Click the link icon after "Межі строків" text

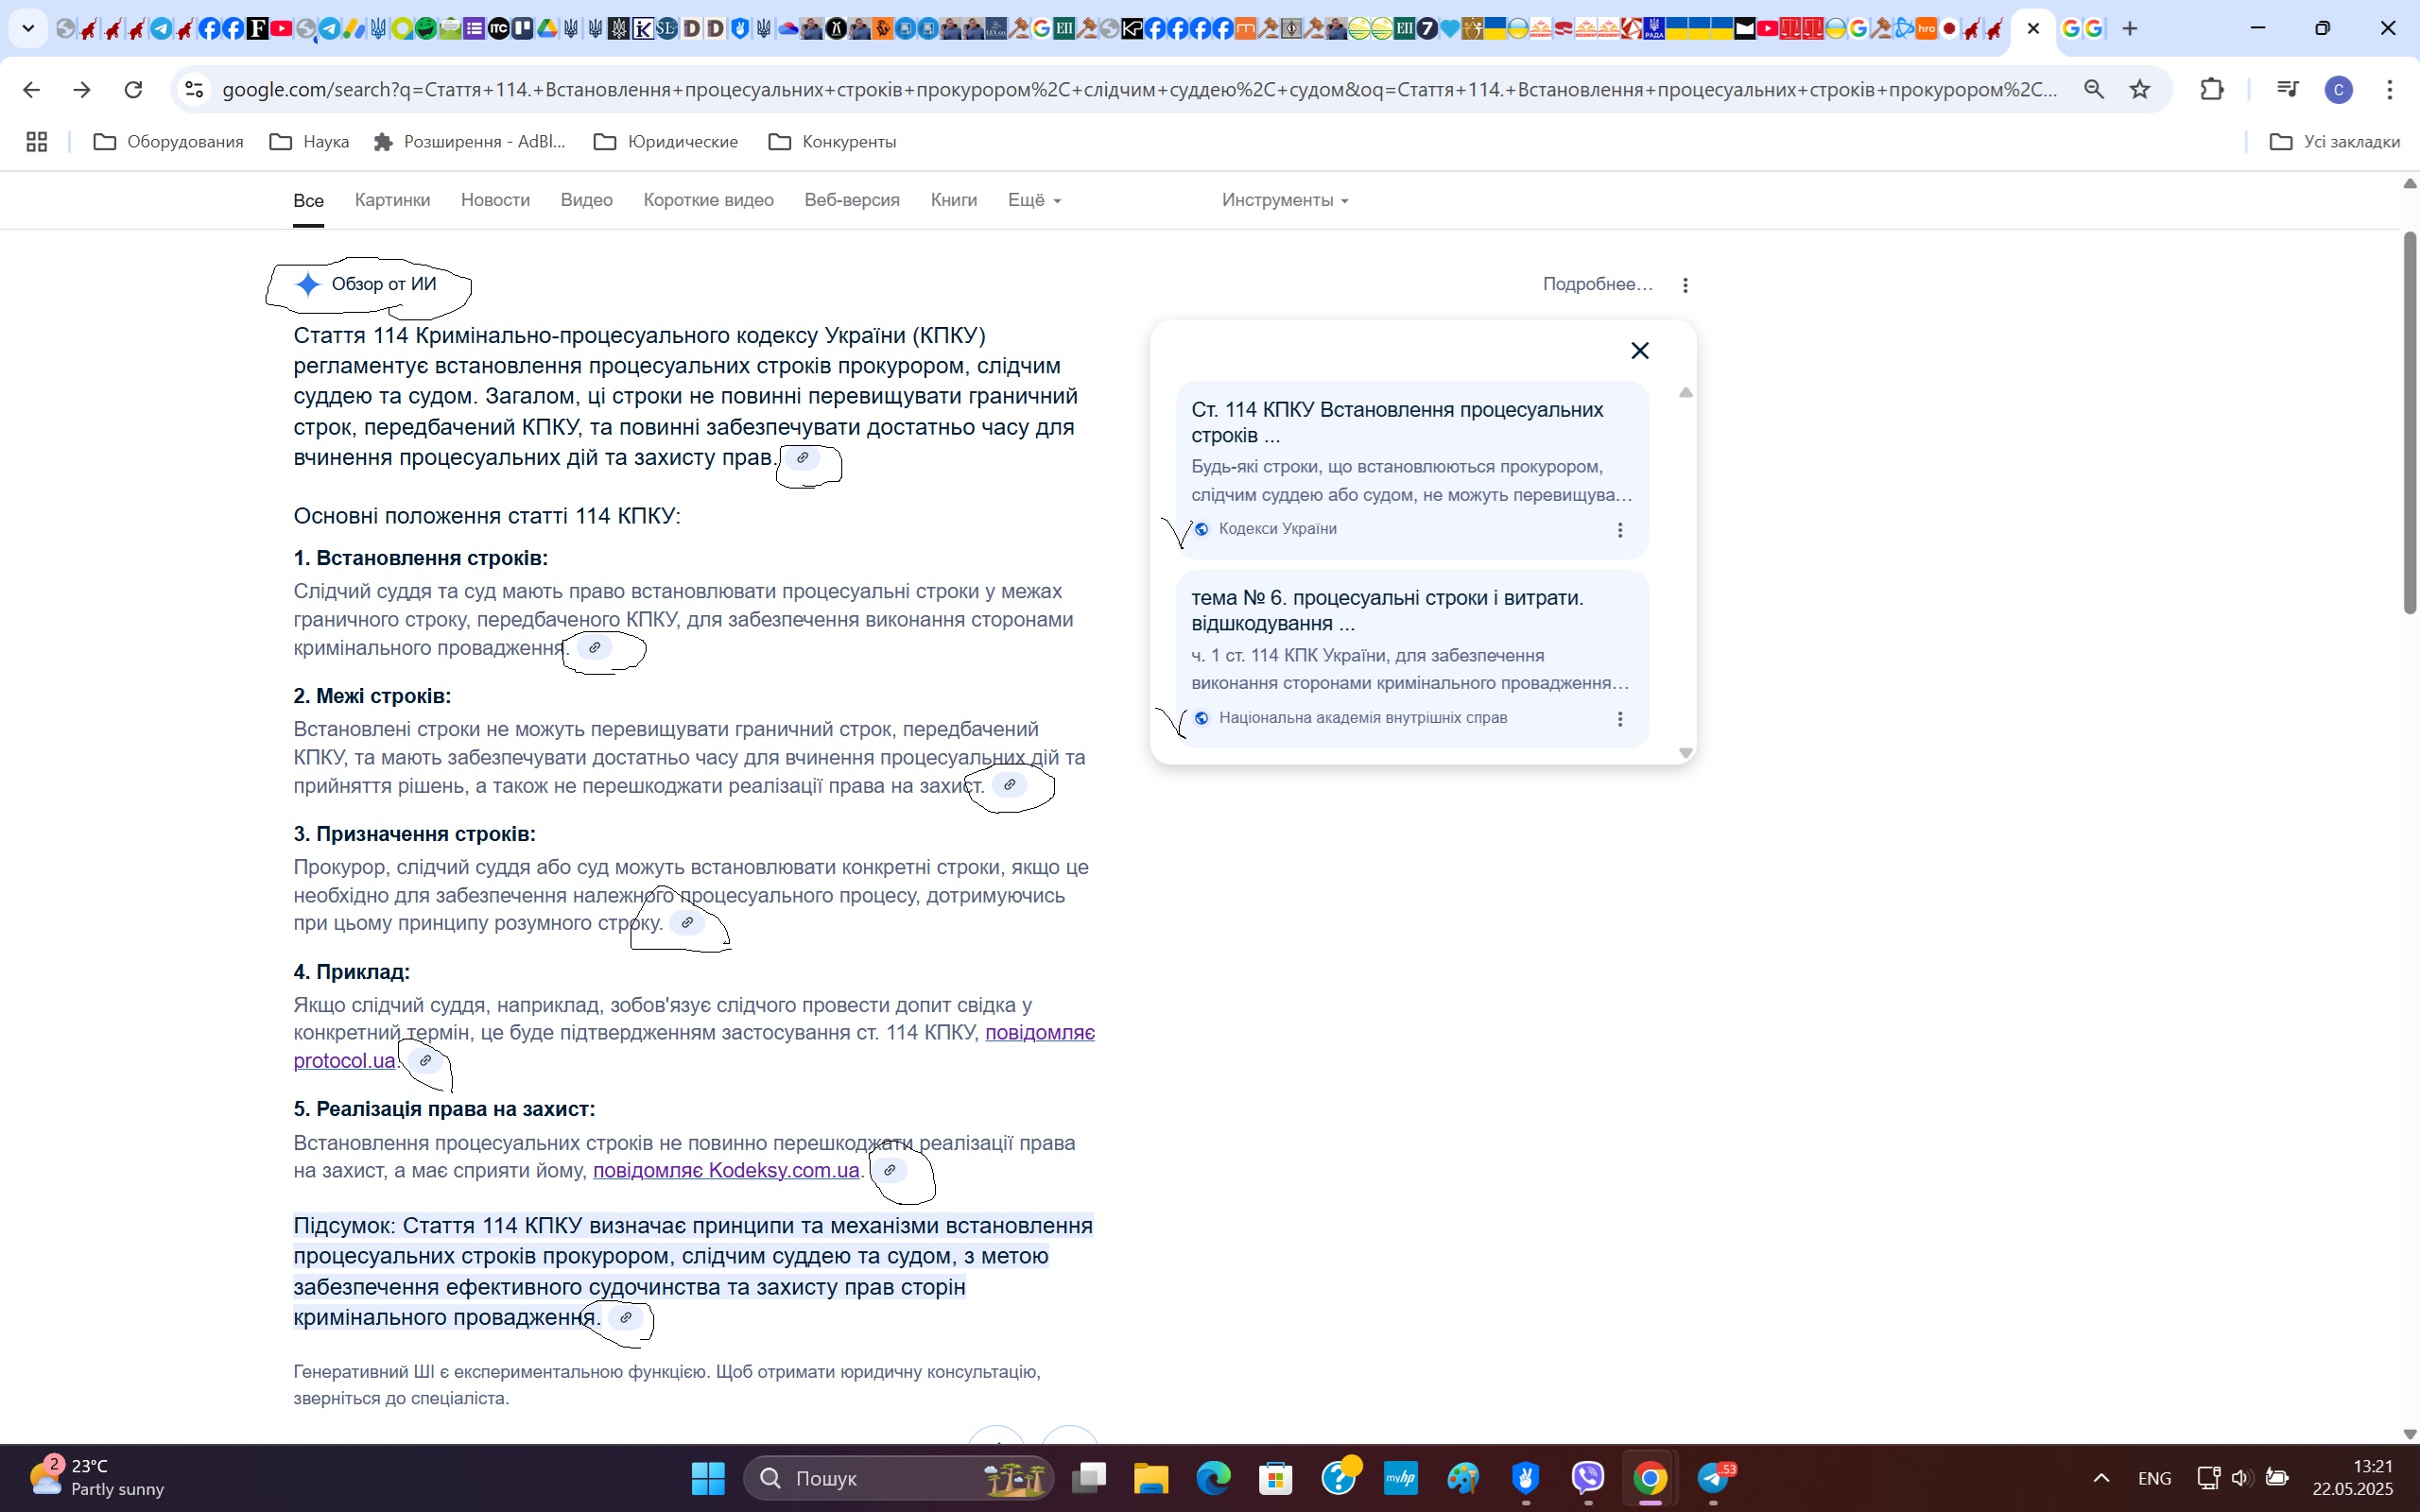point(1010,785)
